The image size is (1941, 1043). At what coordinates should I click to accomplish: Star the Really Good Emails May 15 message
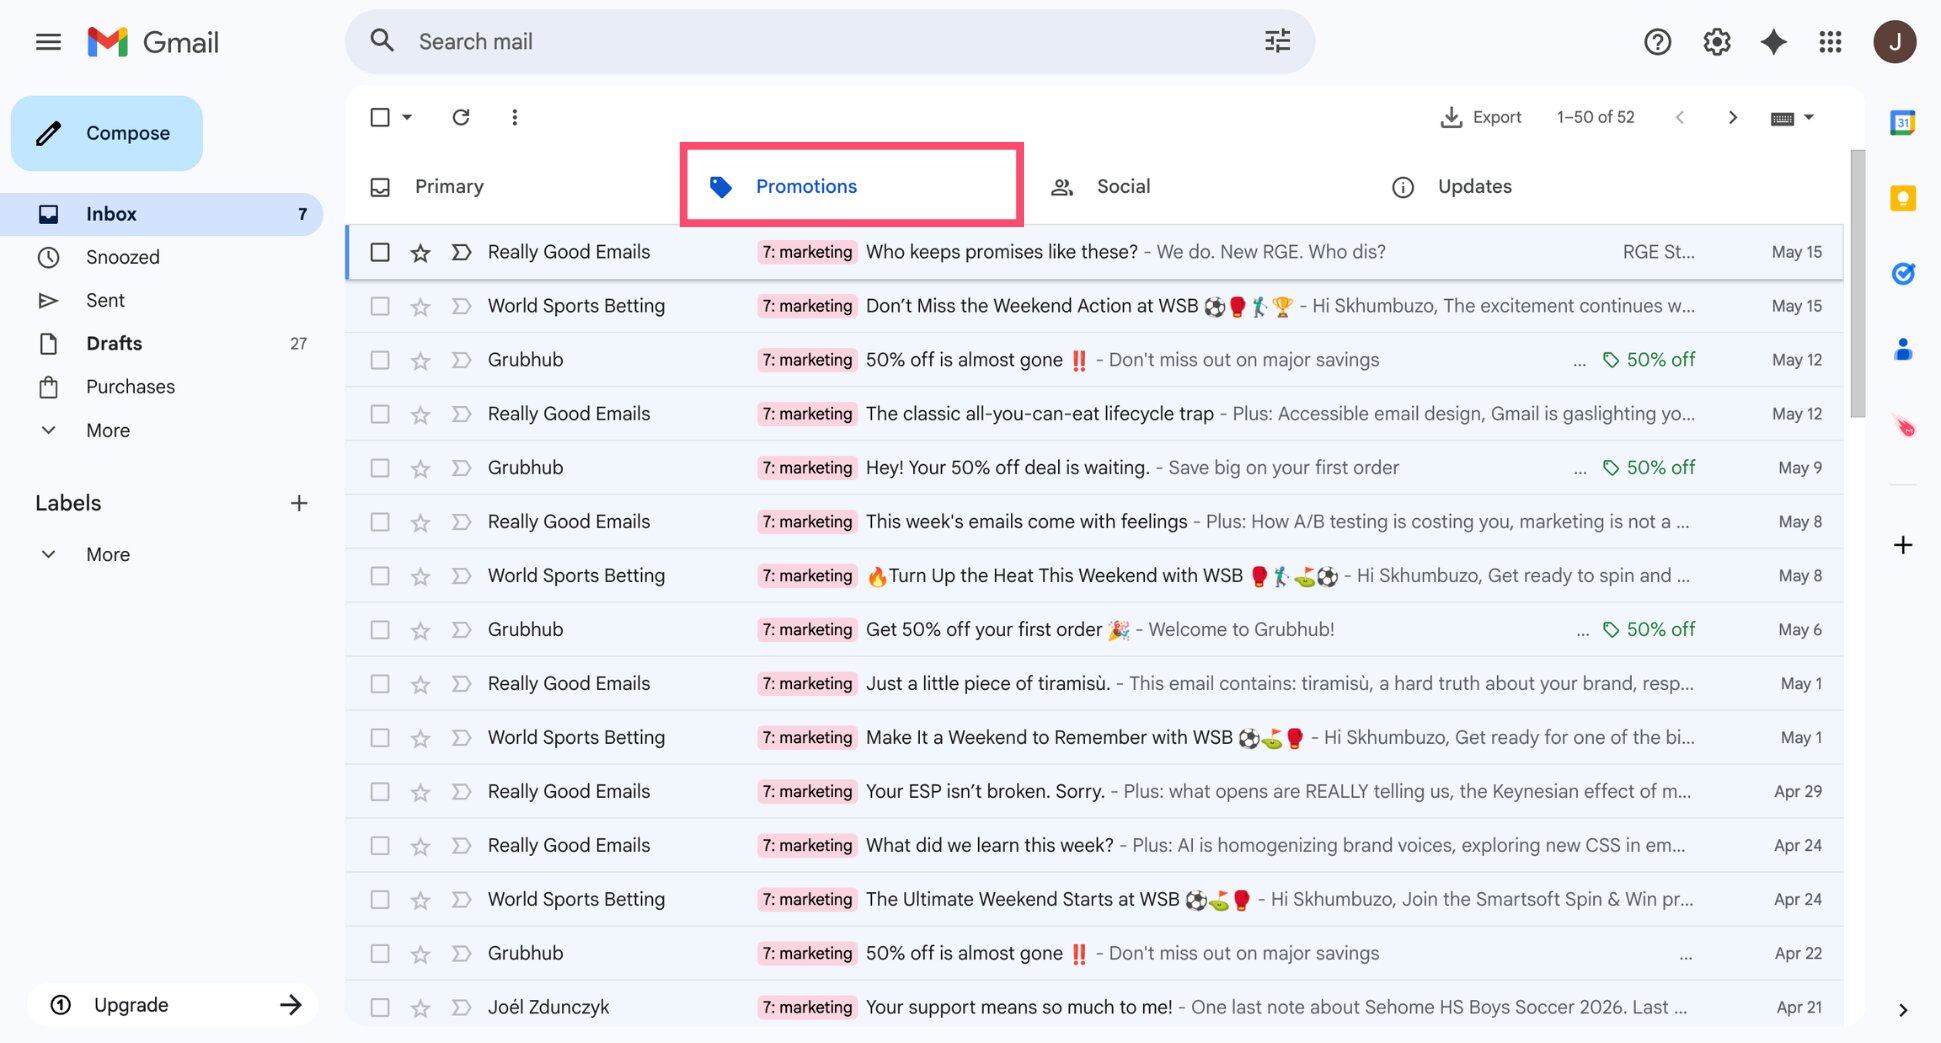coord(420,252)
